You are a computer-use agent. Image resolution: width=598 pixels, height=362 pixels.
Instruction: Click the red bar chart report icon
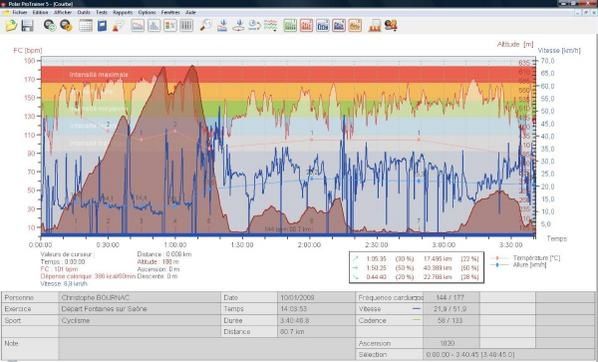[x=306, y=26]
